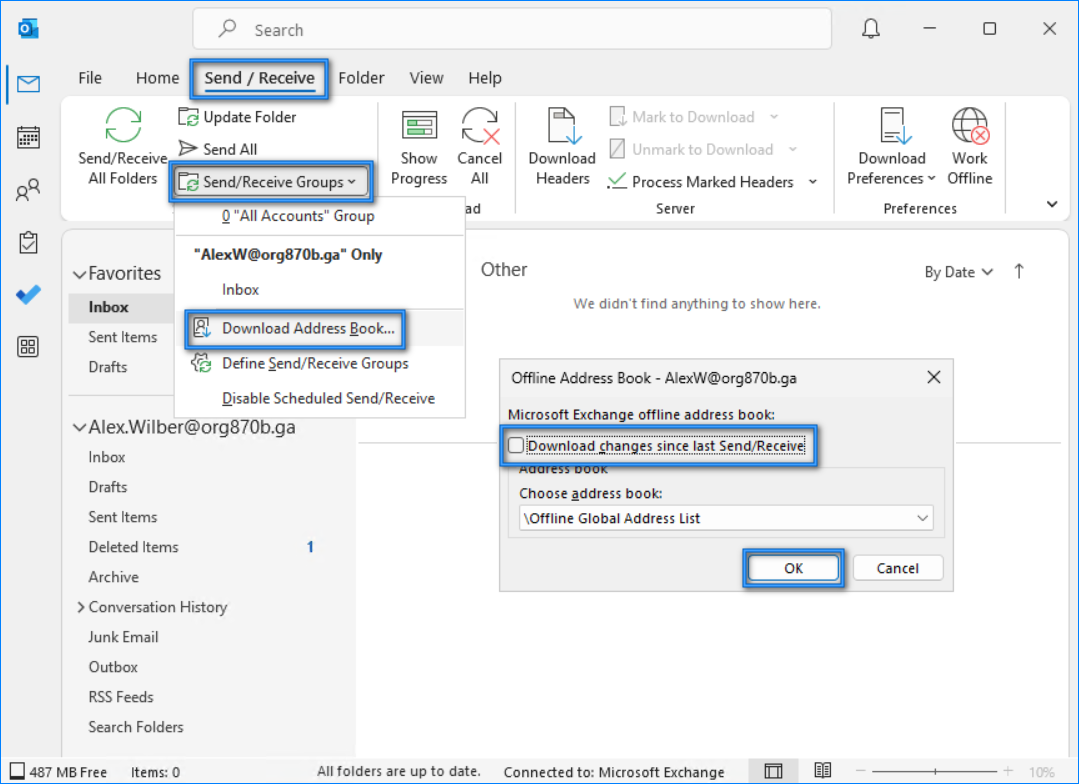This screenshot has height=784, width=1079.
Task: Open the Deleted Items folder
Action: [x=133, y=547]
